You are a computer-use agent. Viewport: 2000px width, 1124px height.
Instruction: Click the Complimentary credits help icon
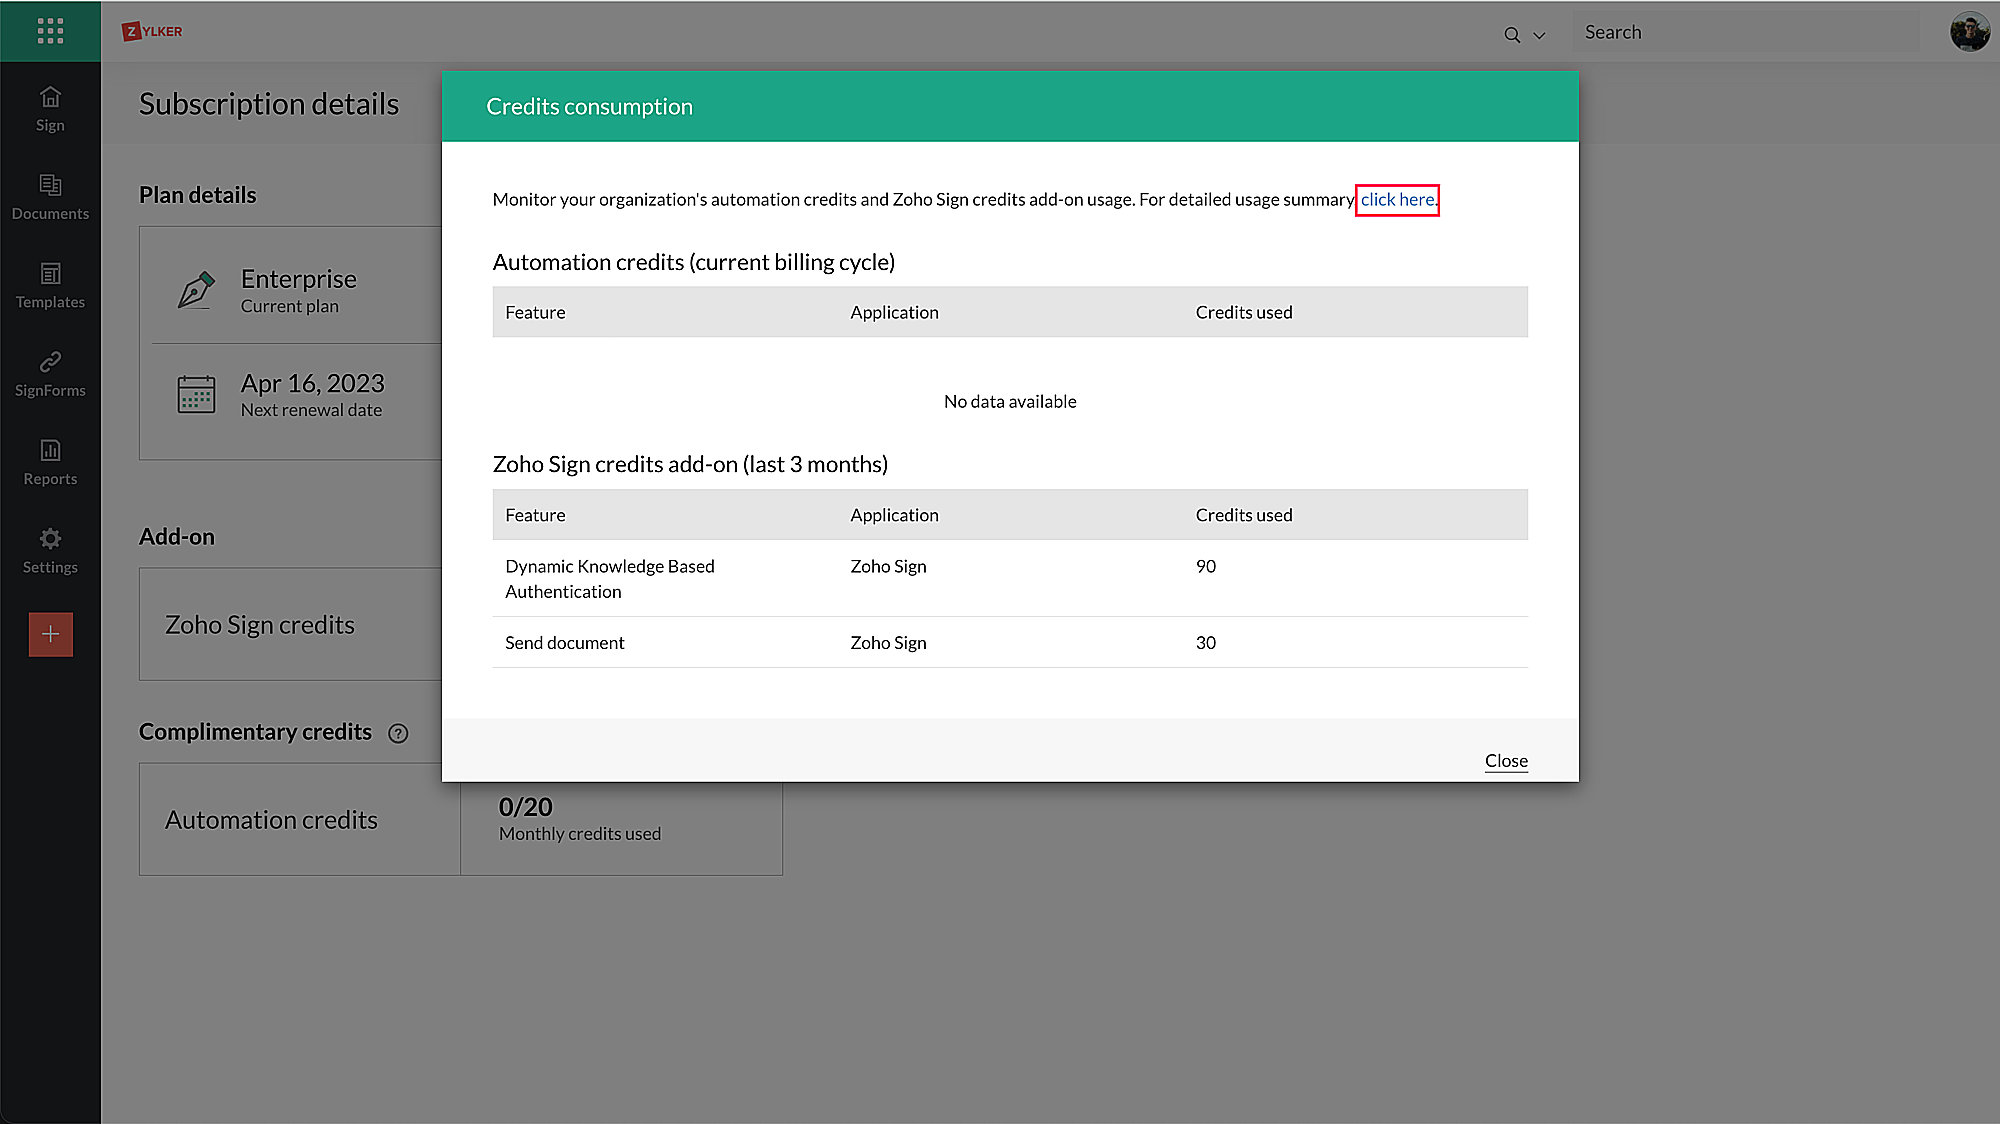pos(398,733)
